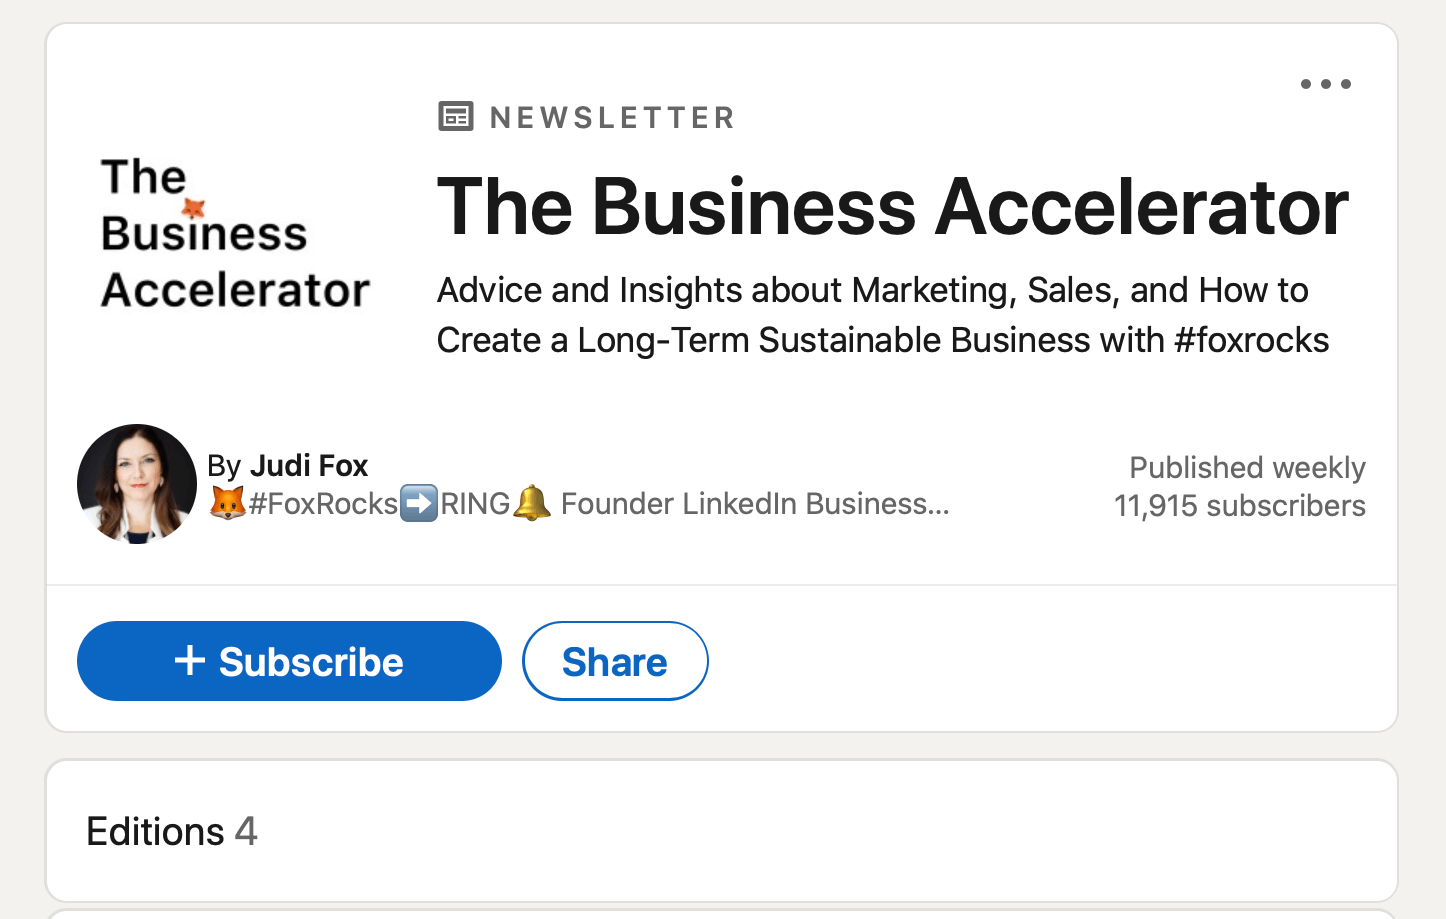Click the newsletter title The Business Accelerator
The width and height of the screenshot is (1446, 919).
coord(893,206)
